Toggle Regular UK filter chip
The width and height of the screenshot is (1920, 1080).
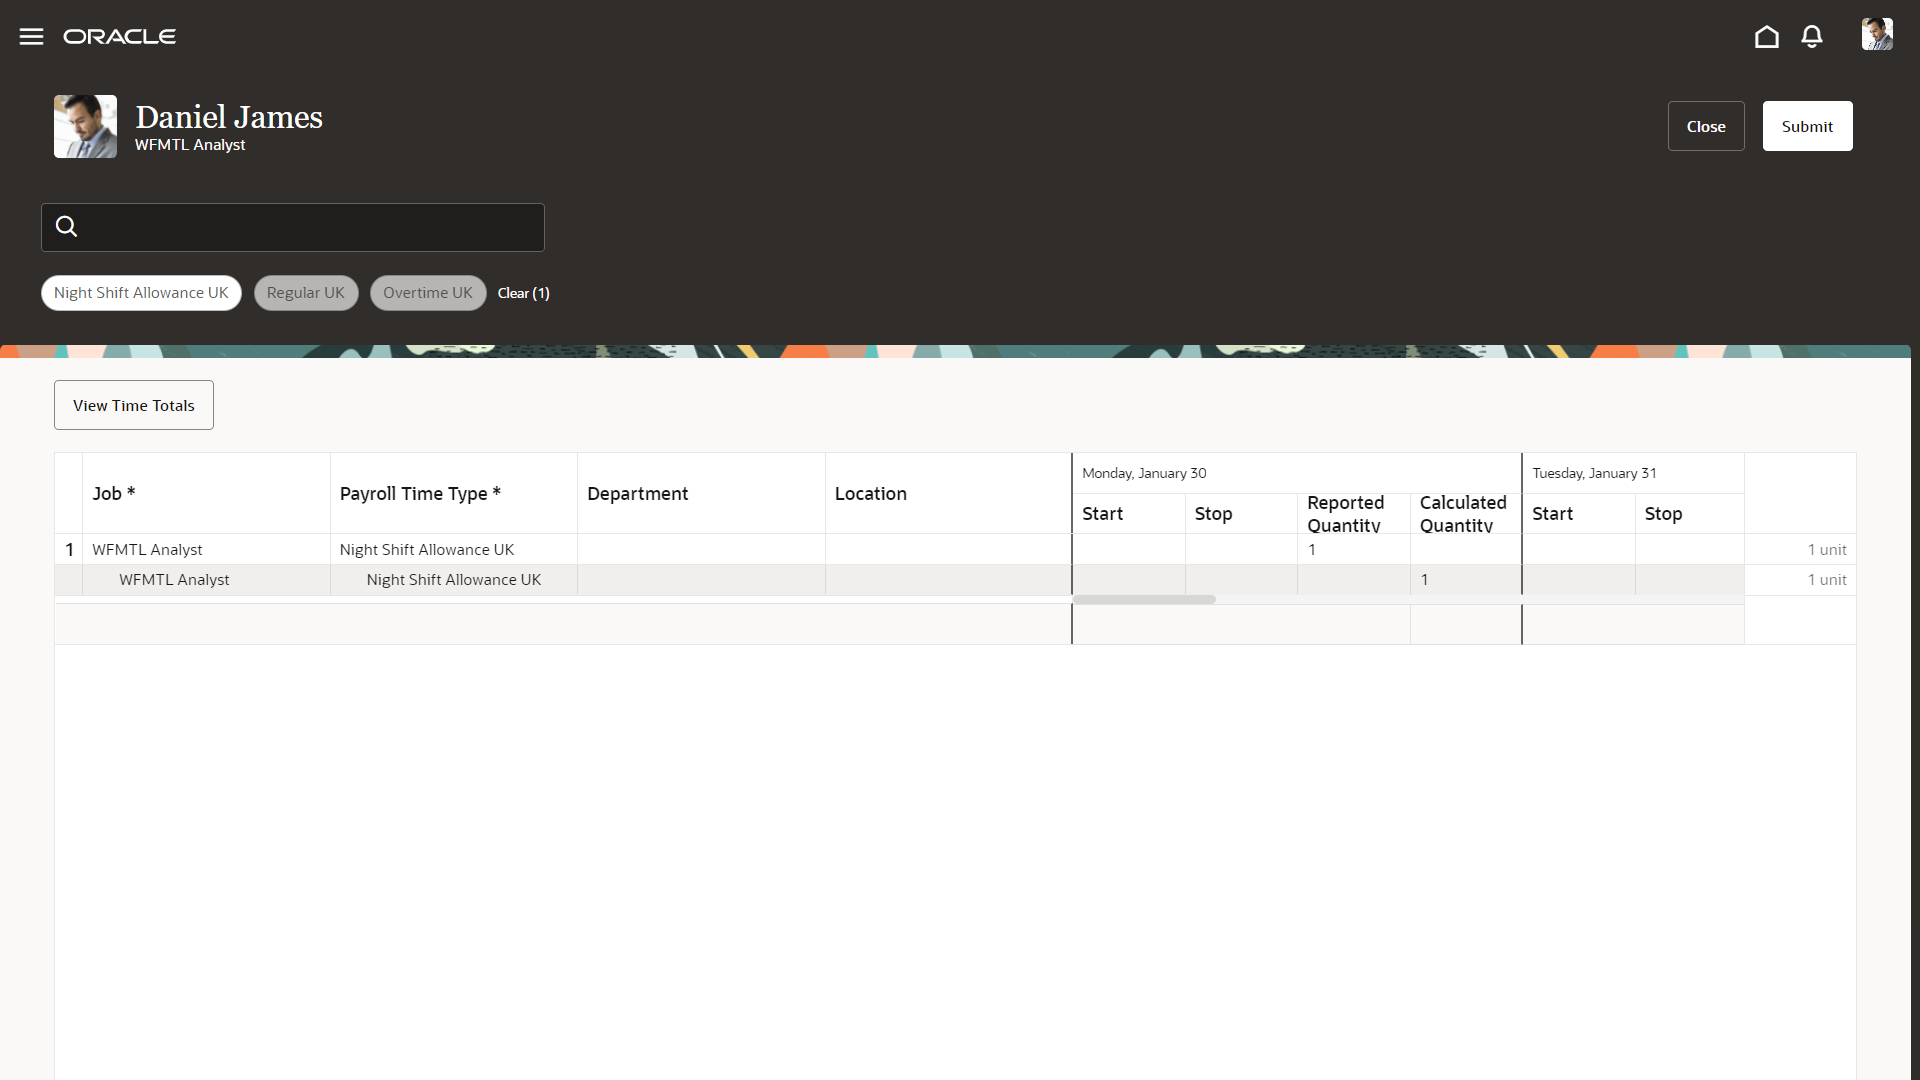pyautogui.click(x=305, y=293)
